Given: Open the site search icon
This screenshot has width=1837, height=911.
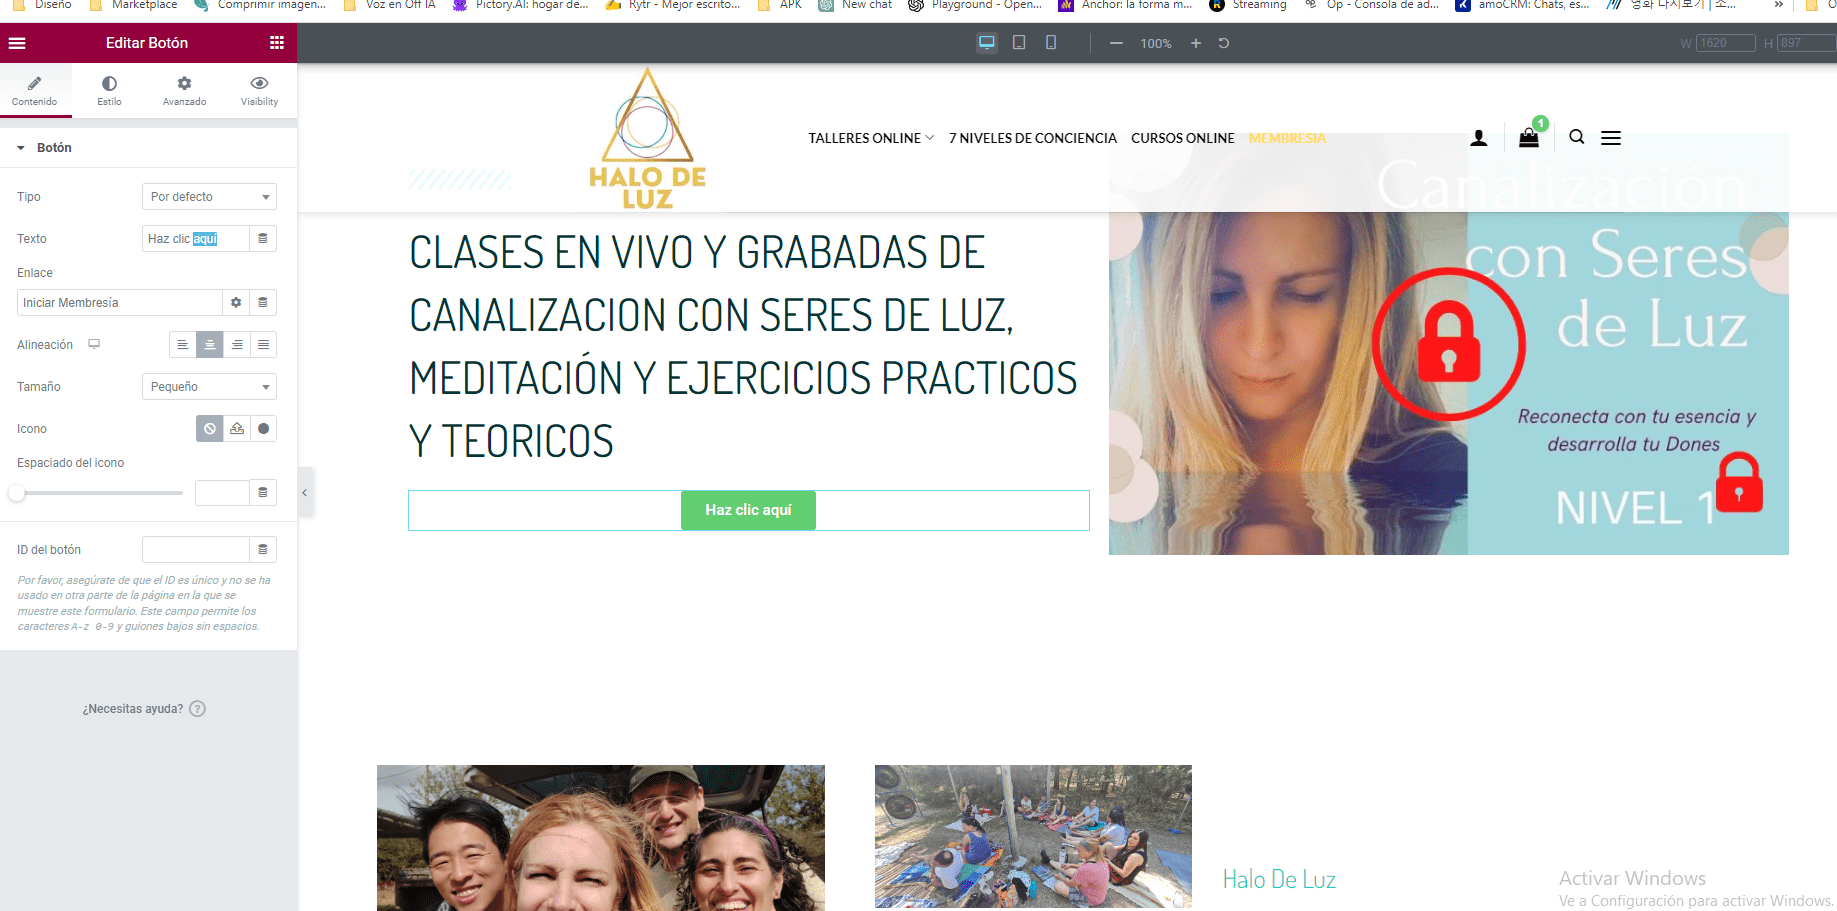Looking at the screenshot, I should coord(1577,137).
